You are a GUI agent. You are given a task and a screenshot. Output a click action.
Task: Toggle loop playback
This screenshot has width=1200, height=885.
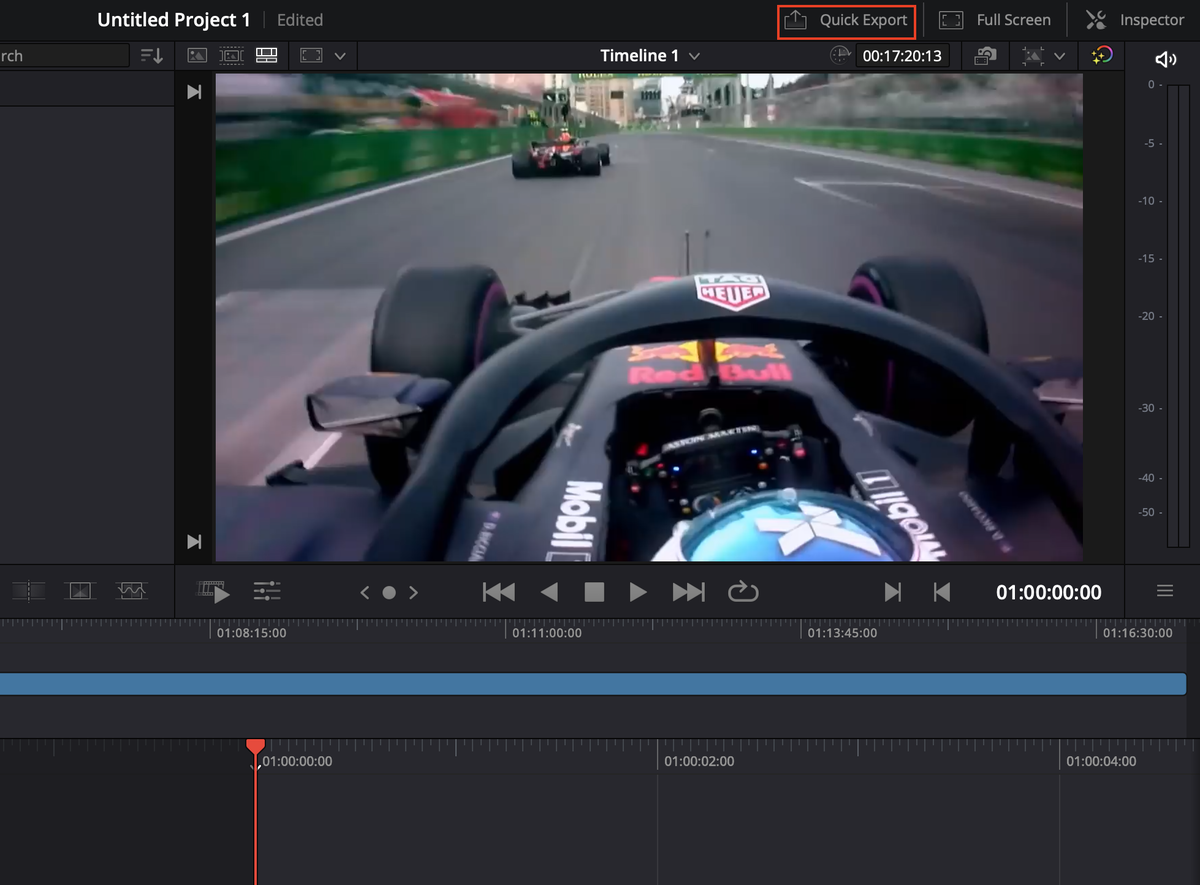click(x=743, y=592)
